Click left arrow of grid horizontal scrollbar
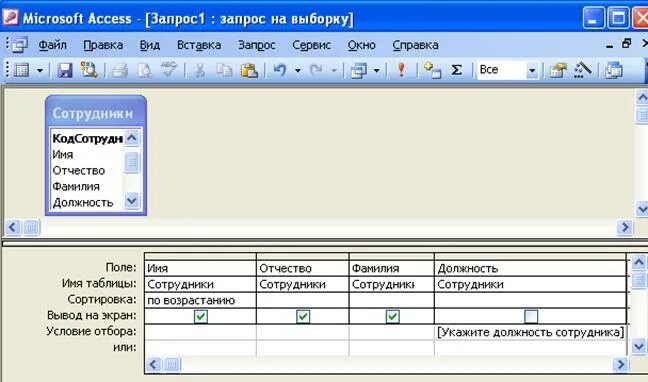 point(153,364)
